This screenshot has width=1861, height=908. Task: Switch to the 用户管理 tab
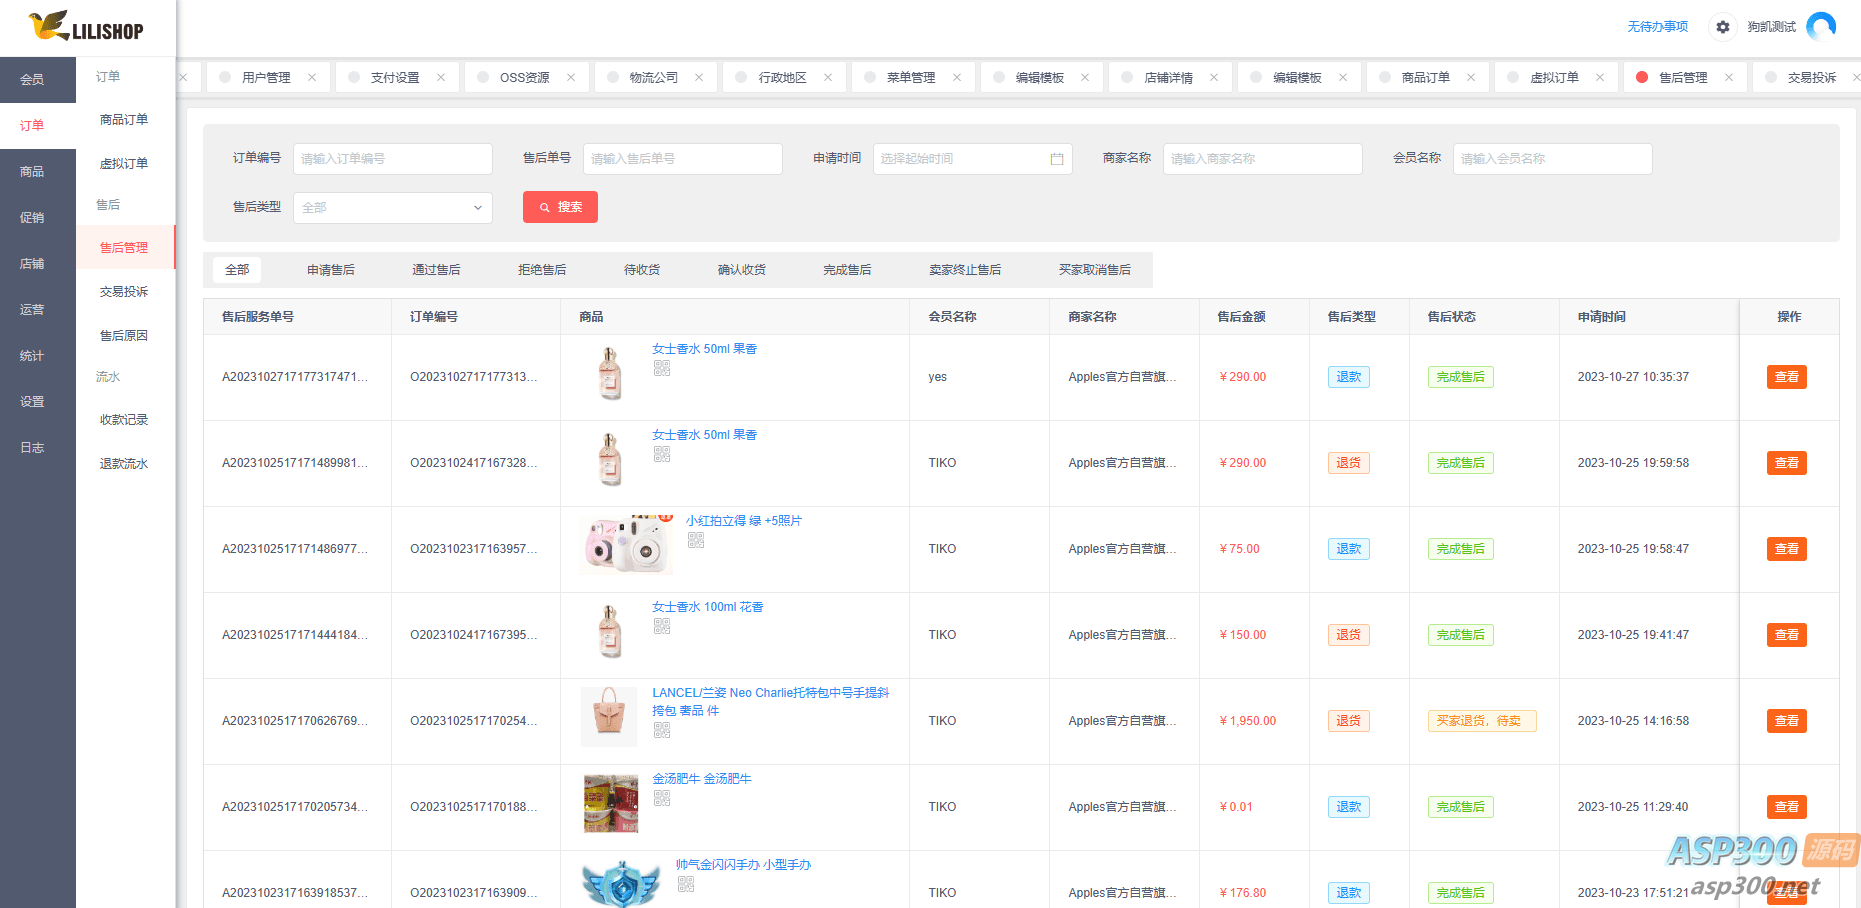(x=266, y=77)
